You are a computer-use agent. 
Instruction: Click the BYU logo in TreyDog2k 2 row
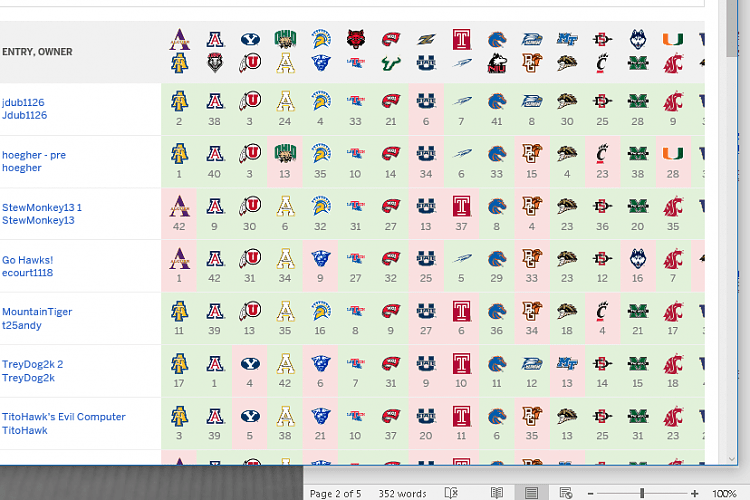pyautogui.click(x=250, y=364)
